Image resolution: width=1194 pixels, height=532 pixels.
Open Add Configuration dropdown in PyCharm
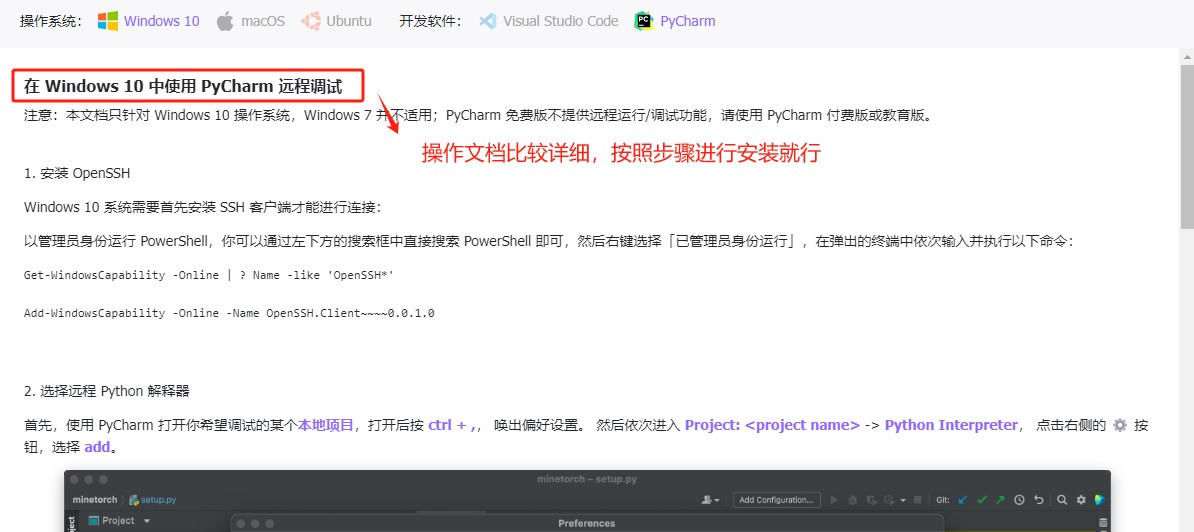(777, 500)
